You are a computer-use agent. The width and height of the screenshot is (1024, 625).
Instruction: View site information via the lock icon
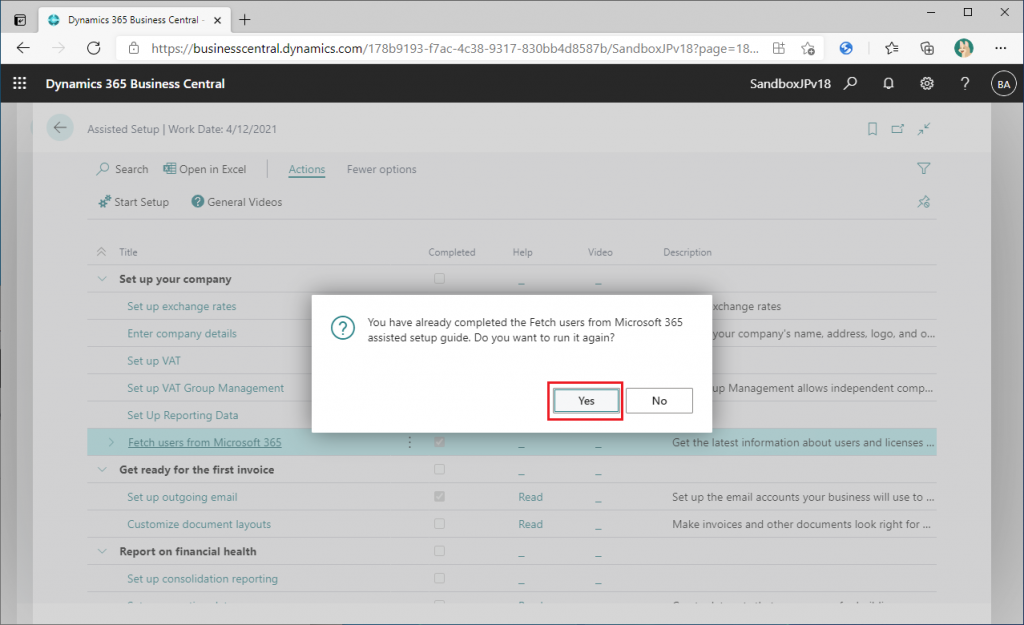(x=134, y=48)
